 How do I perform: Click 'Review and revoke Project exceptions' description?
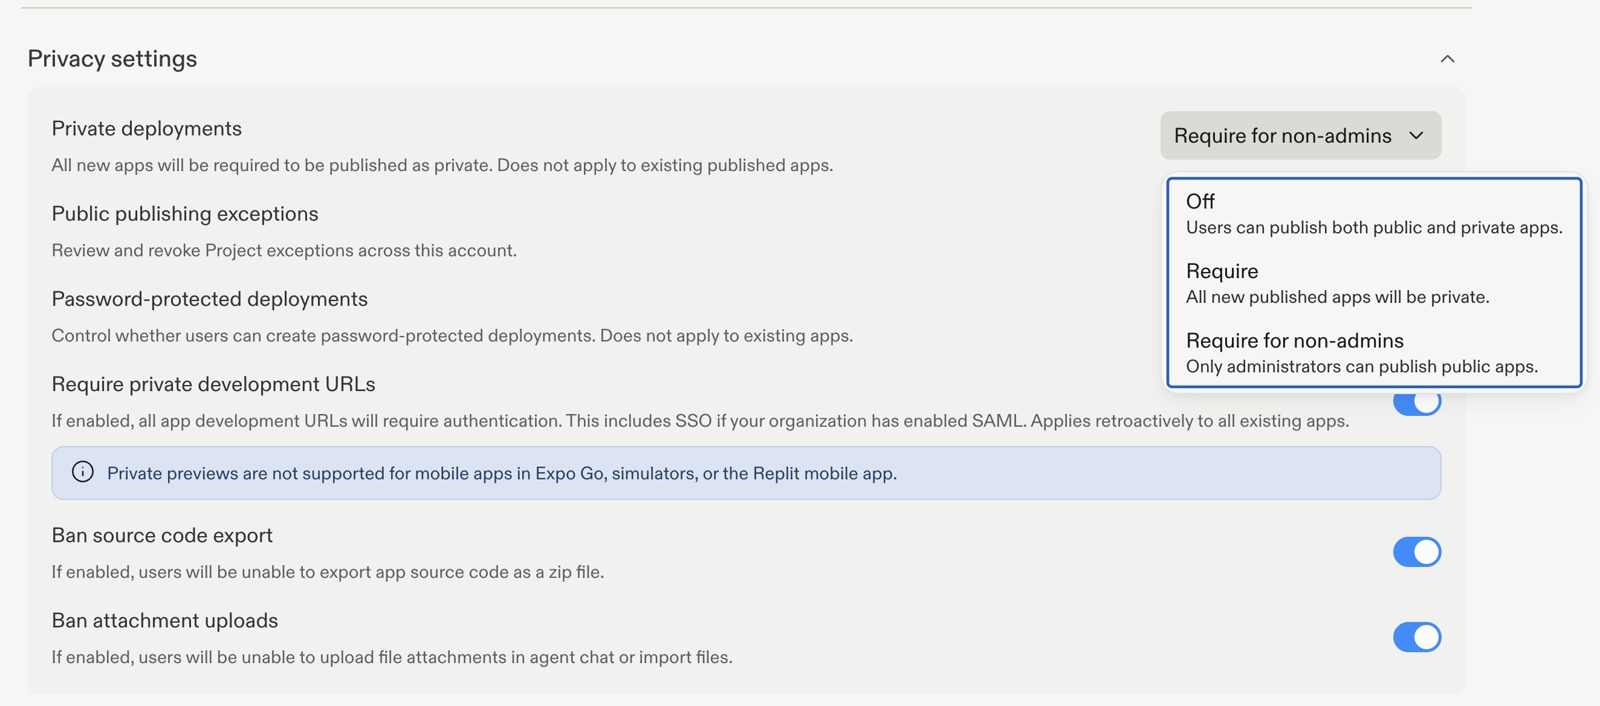284,250
